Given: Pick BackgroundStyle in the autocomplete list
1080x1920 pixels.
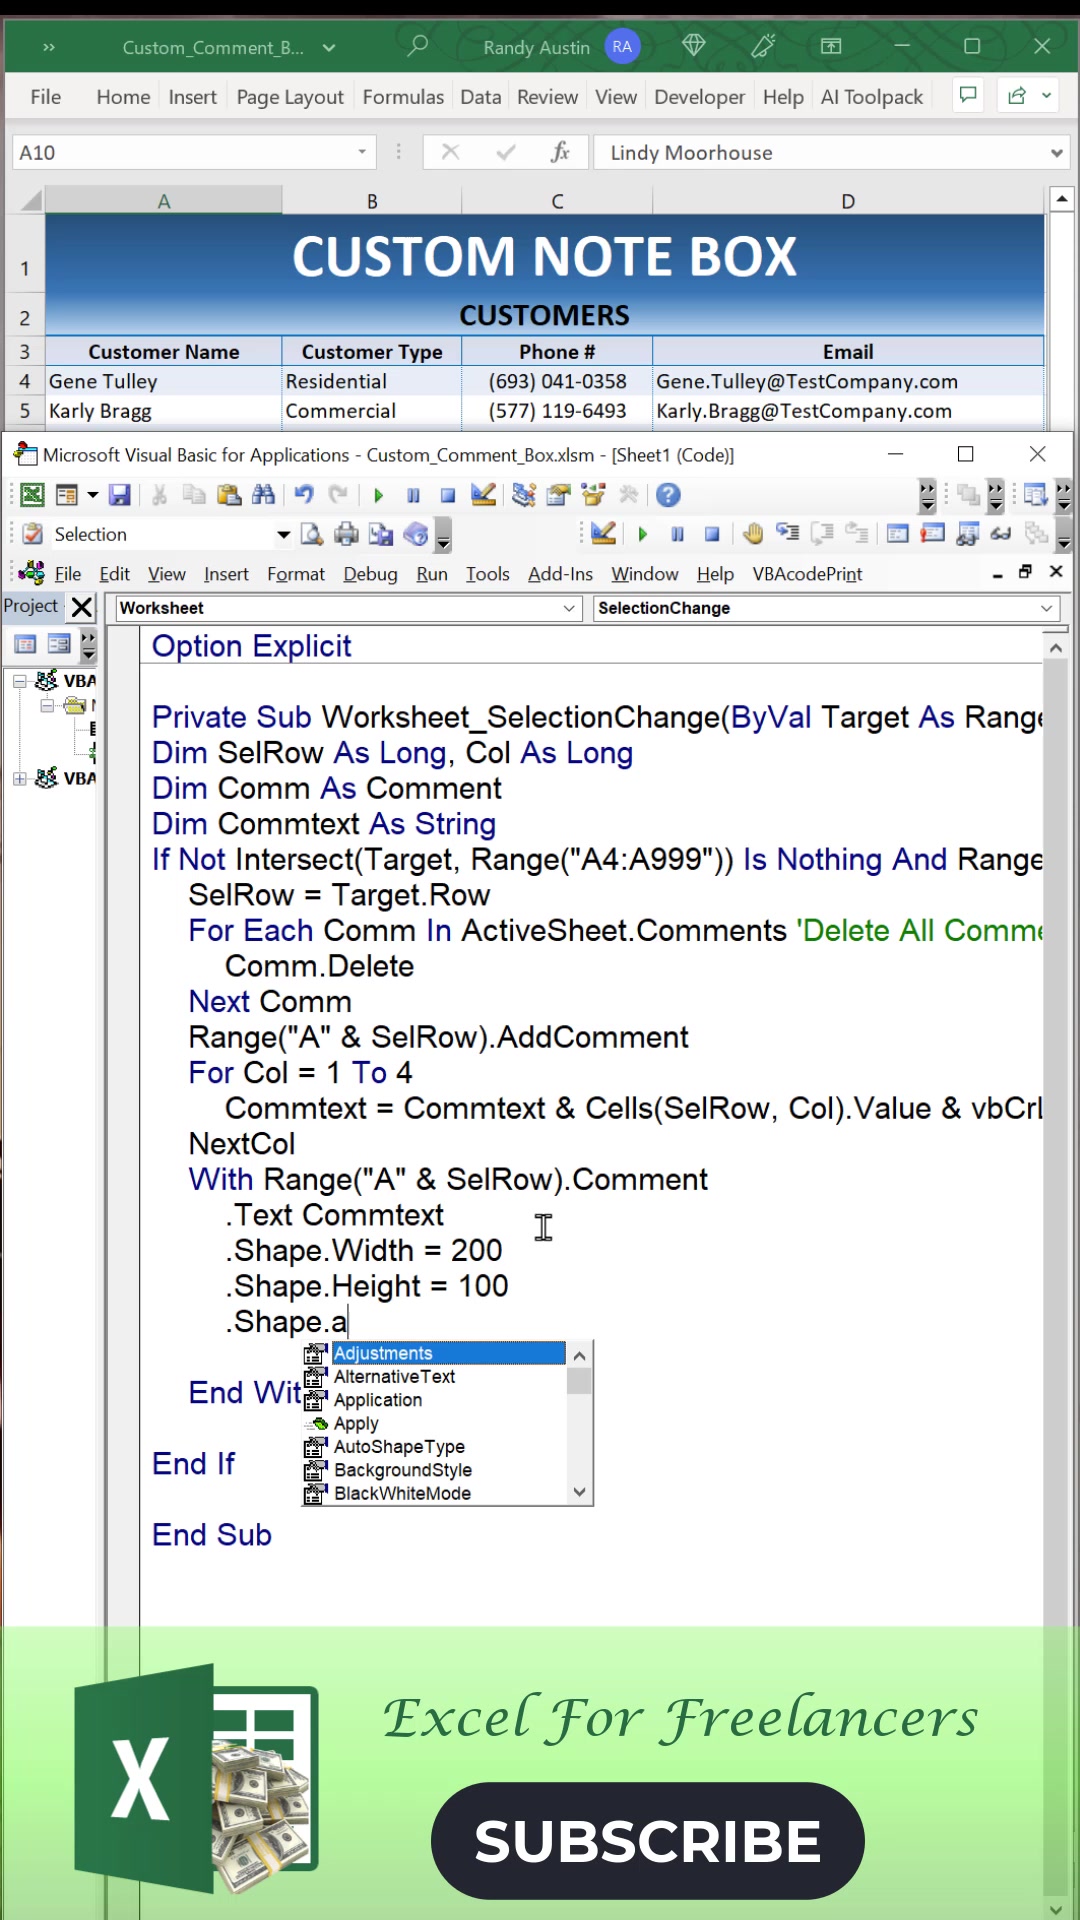Looking at the screenshot, I should [403, 1470].
